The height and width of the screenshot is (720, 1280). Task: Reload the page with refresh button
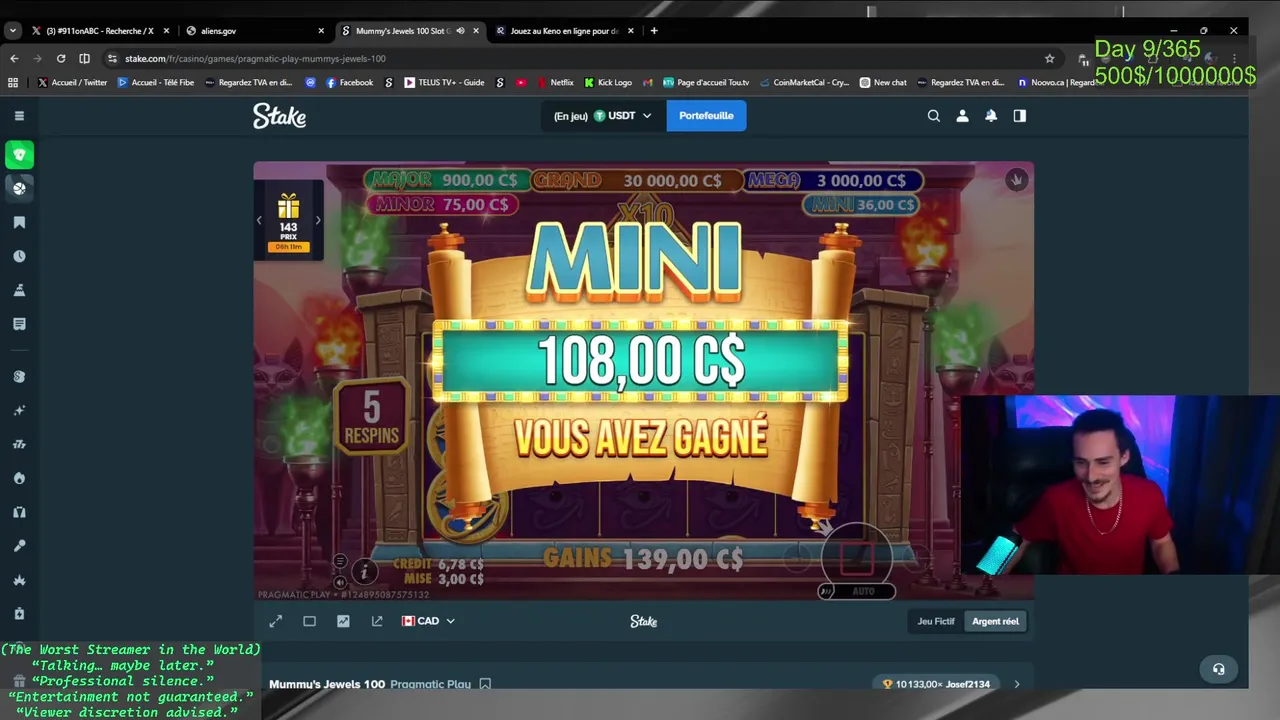coord(61,58)
